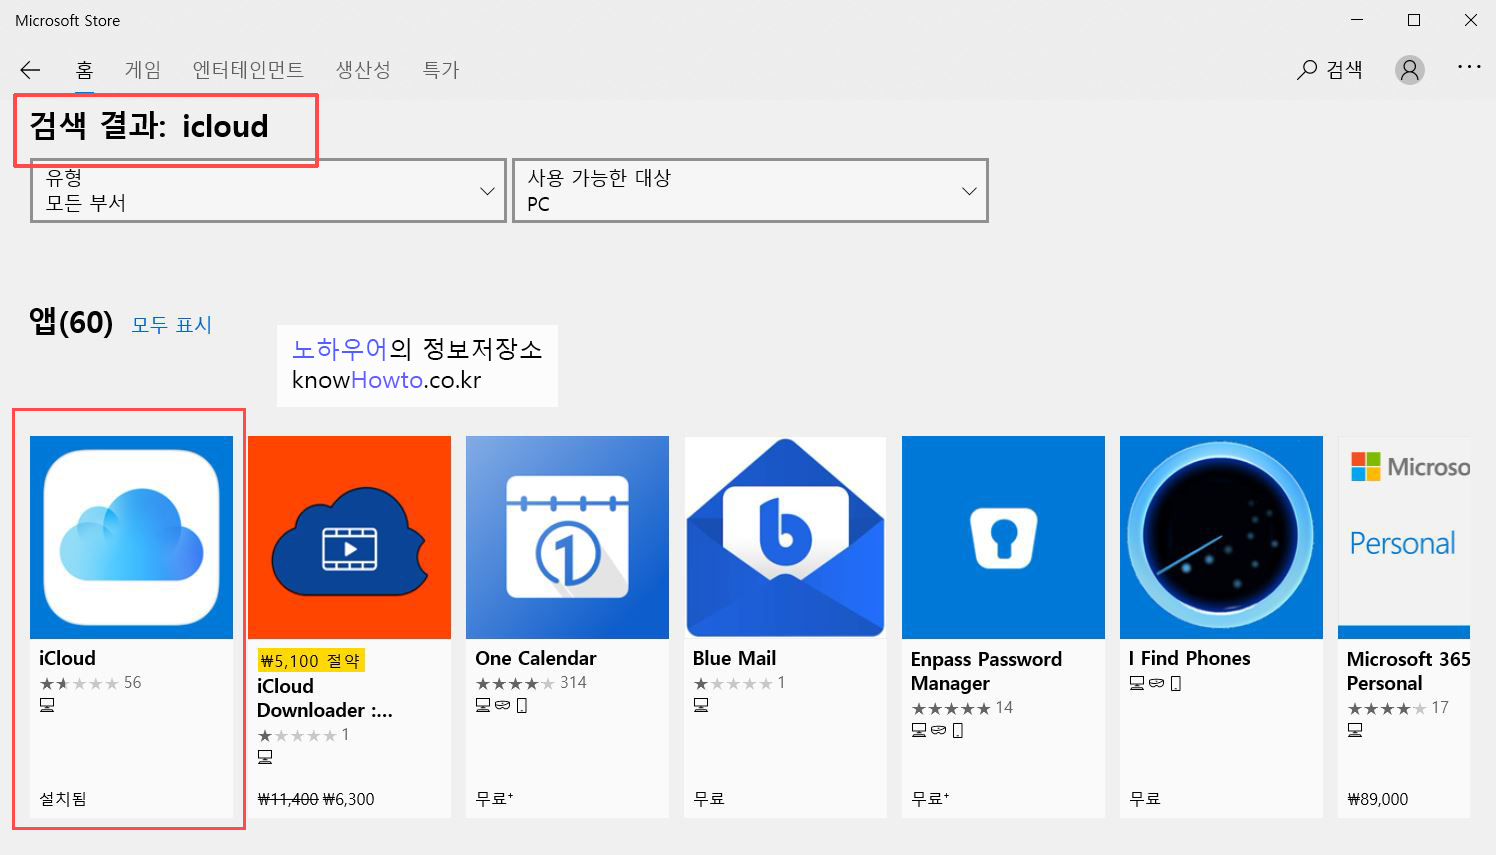Expand the 사용 가능한 대상 PC dropdown
Image resolution: width=1496 pixels, height=855 pixels.
pyautogui.click(x=750, y=190)
